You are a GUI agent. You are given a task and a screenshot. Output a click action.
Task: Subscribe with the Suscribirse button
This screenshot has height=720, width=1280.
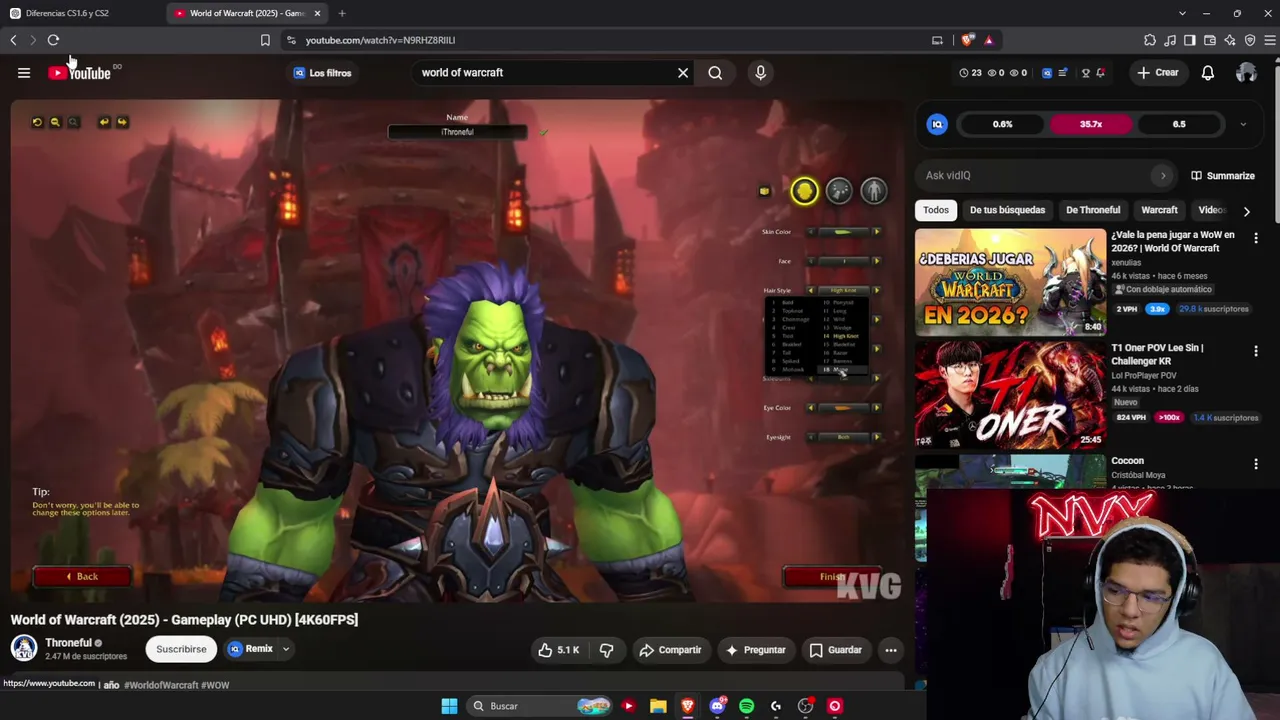tap(181, 649)
